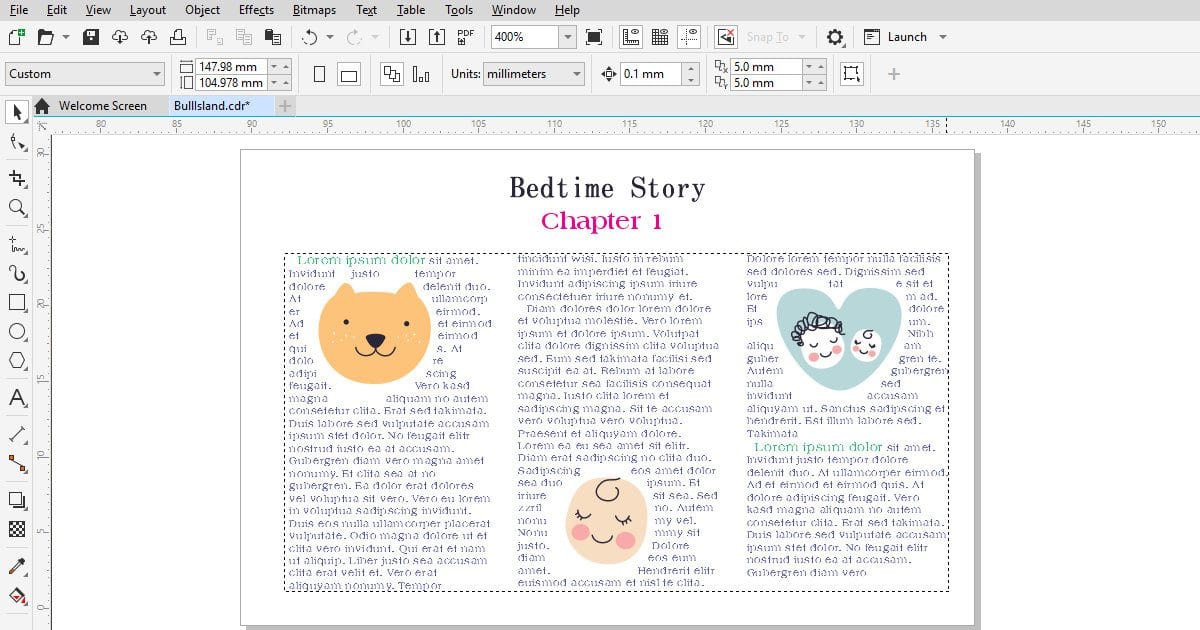Open the Bitmaps menu
The width and height of the screenshot is (1200, 630).
click(315, 10)
